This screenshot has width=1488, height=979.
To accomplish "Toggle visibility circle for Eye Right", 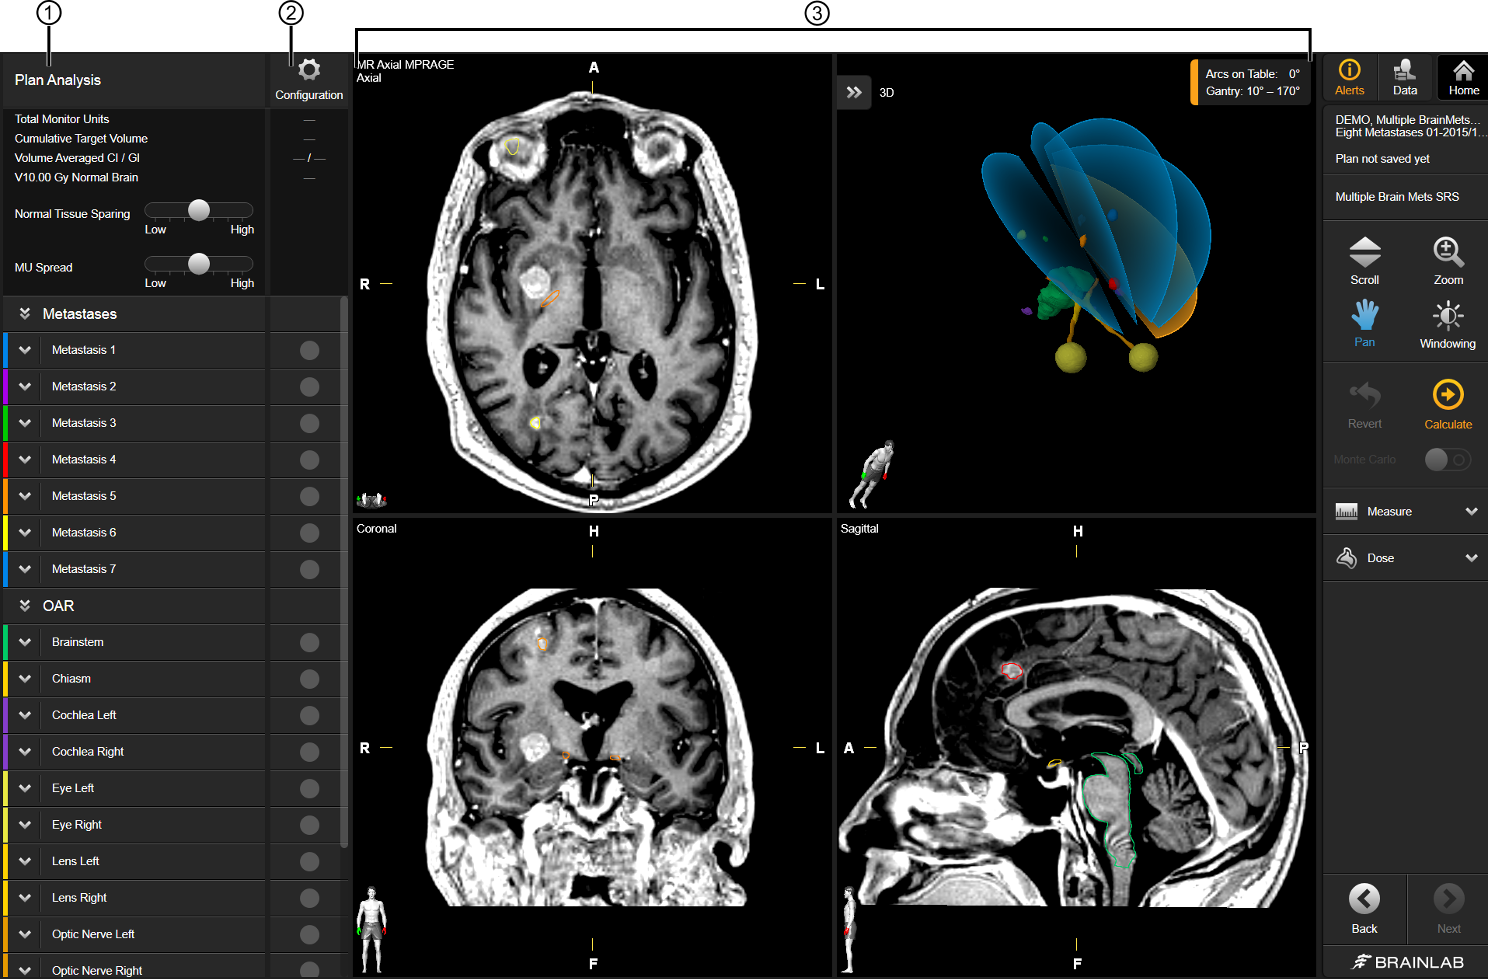I will coord(309,825).
